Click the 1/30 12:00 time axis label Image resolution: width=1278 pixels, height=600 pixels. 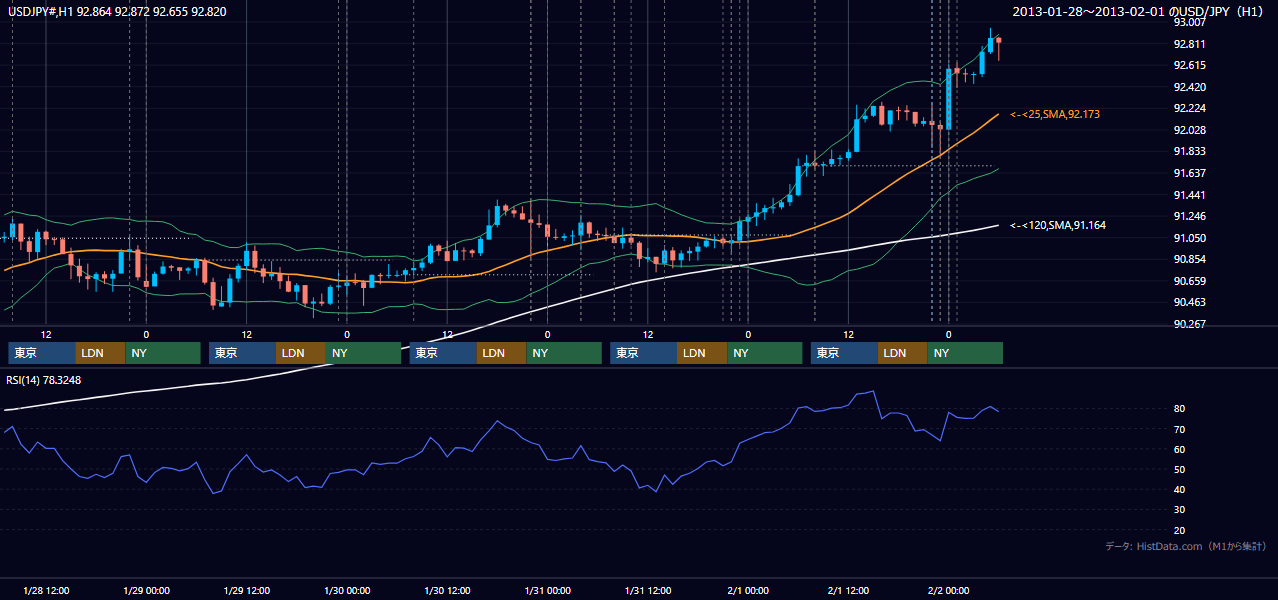(447, 591)
